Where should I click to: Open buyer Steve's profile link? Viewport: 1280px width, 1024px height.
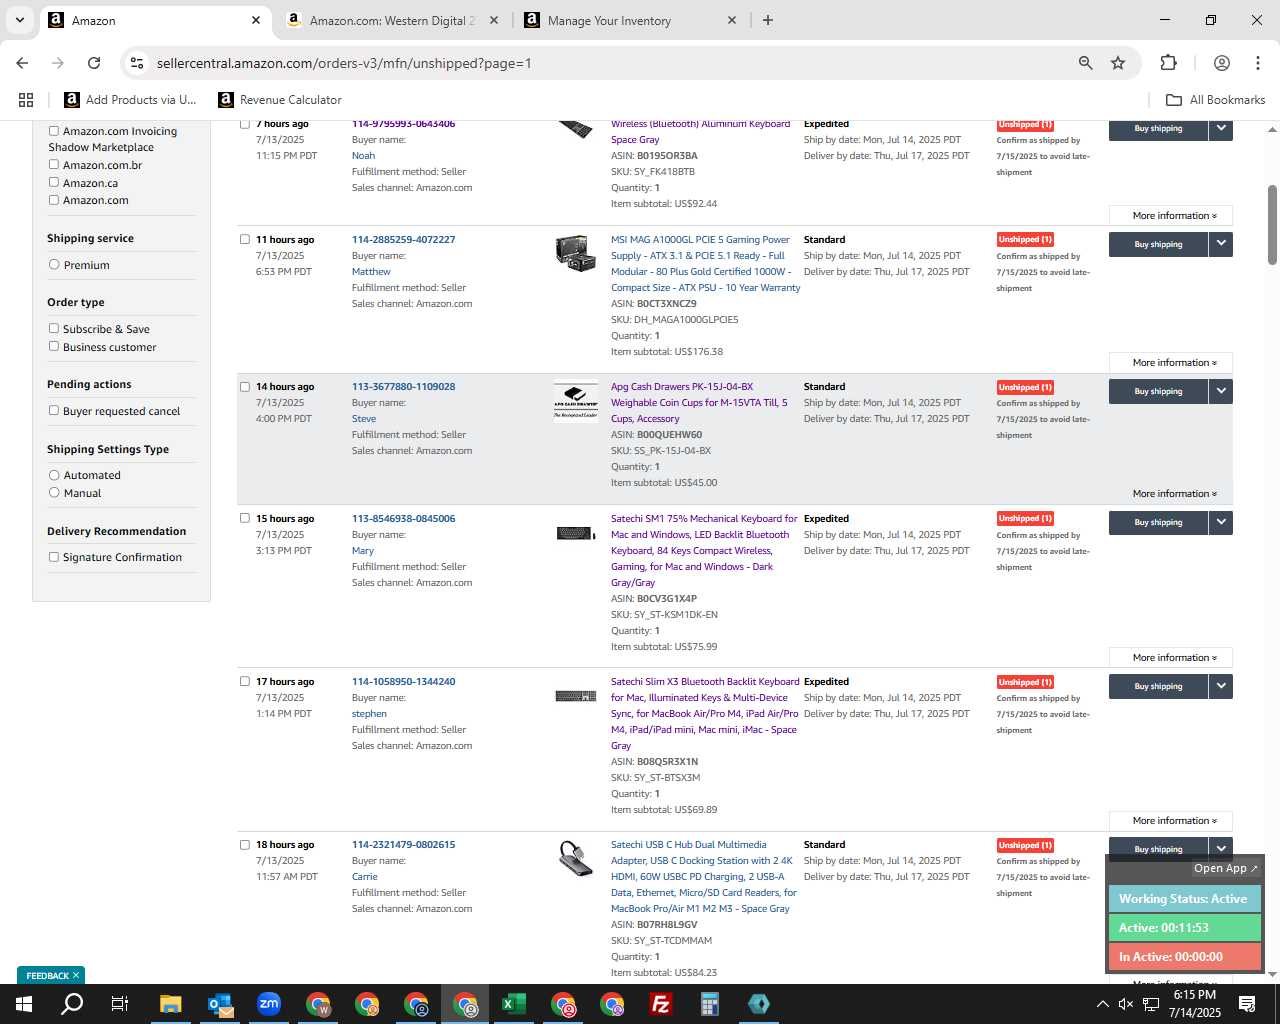pyautogui.click(x=364, y=419)
